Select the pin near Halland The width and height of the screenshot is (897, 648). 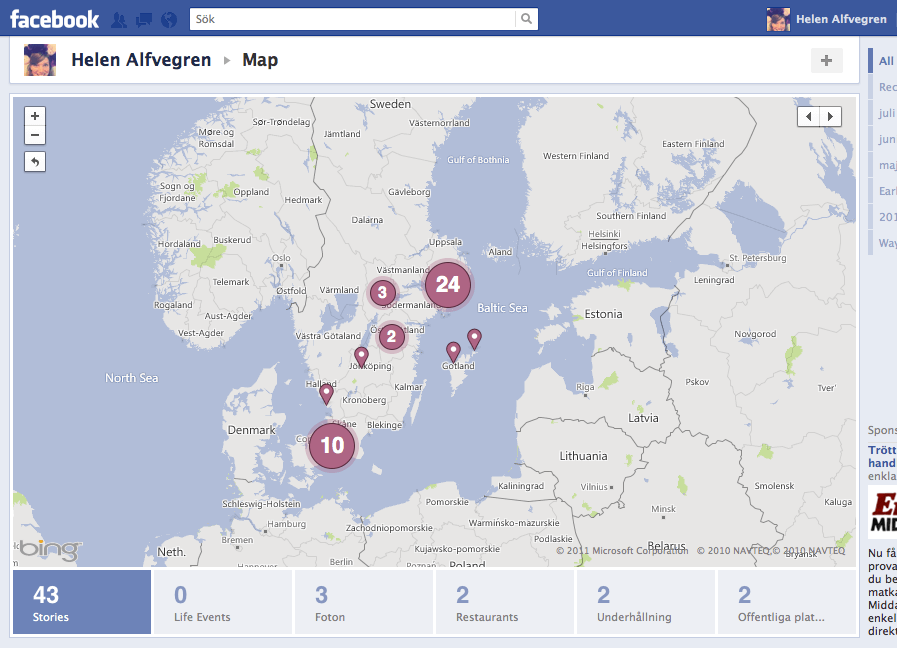pos(326,394)
